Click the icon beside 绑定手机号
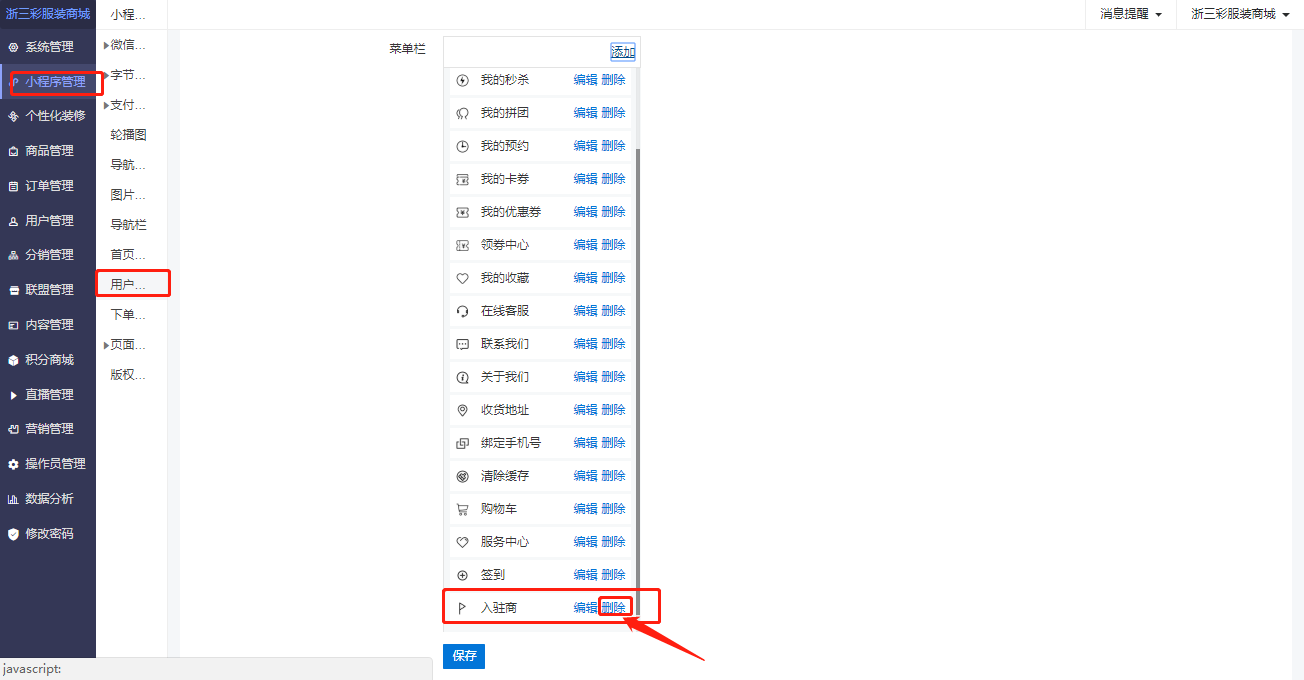 coord(462,443)
